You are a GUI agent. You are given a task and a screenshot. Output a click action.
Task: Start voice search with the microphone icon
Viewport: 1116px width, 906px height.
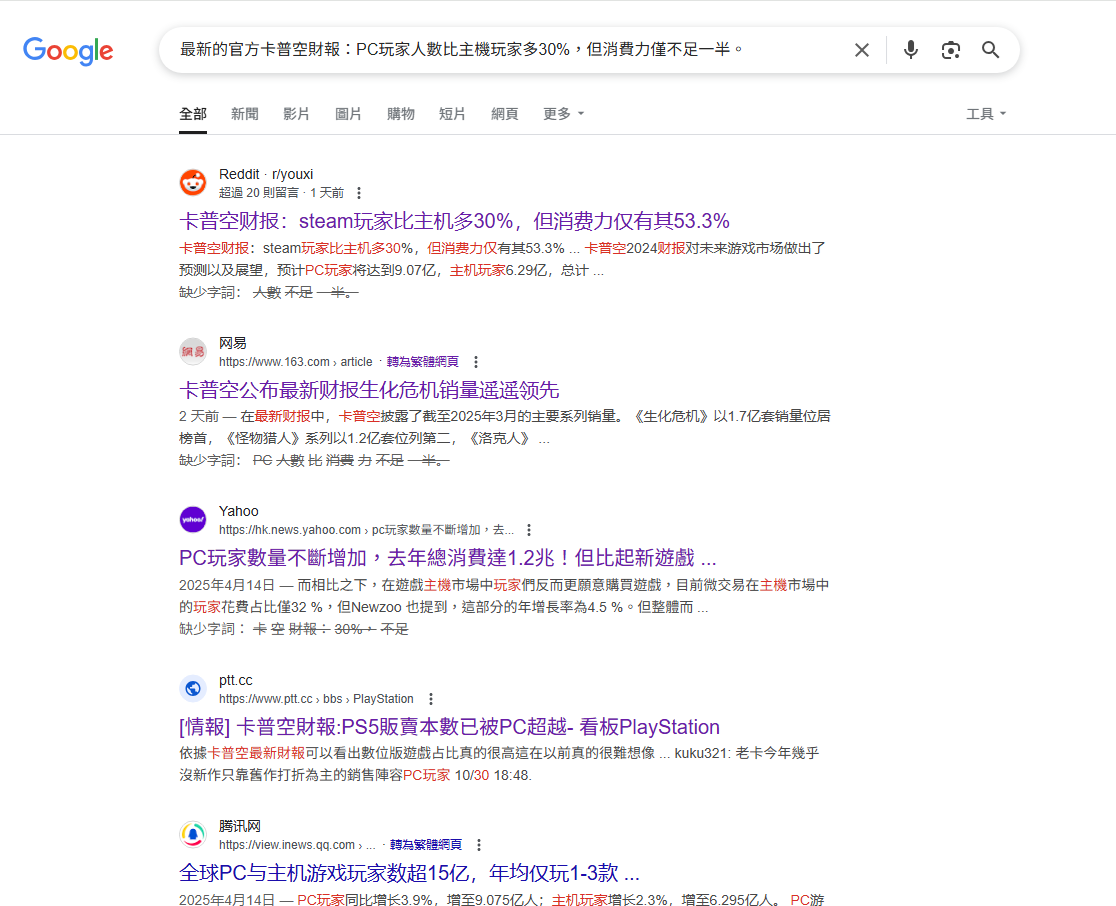pyautogui.click(x=910, y=50)
